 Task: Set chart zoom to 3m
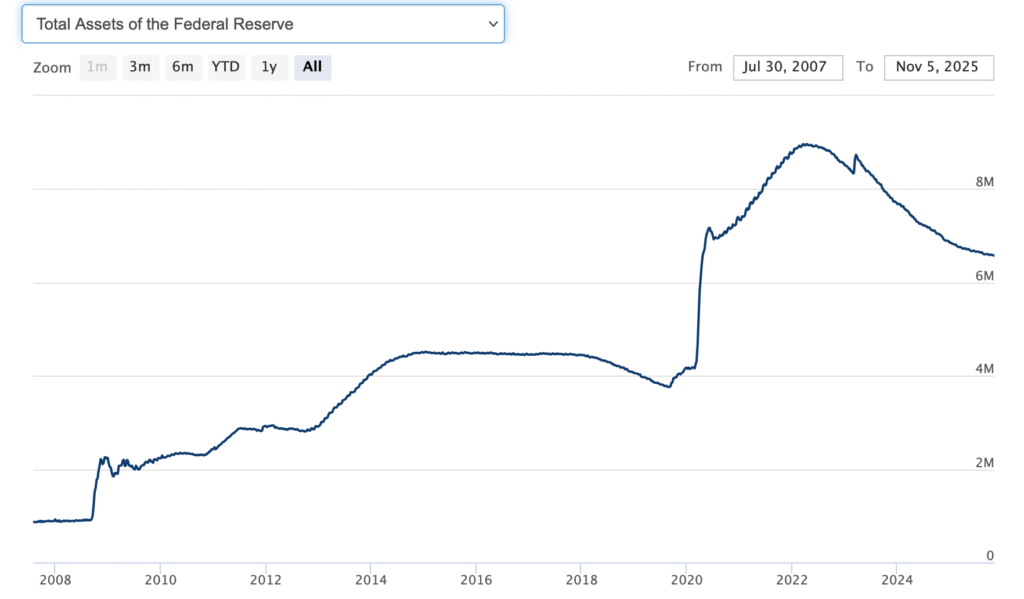tap(140, 67)
